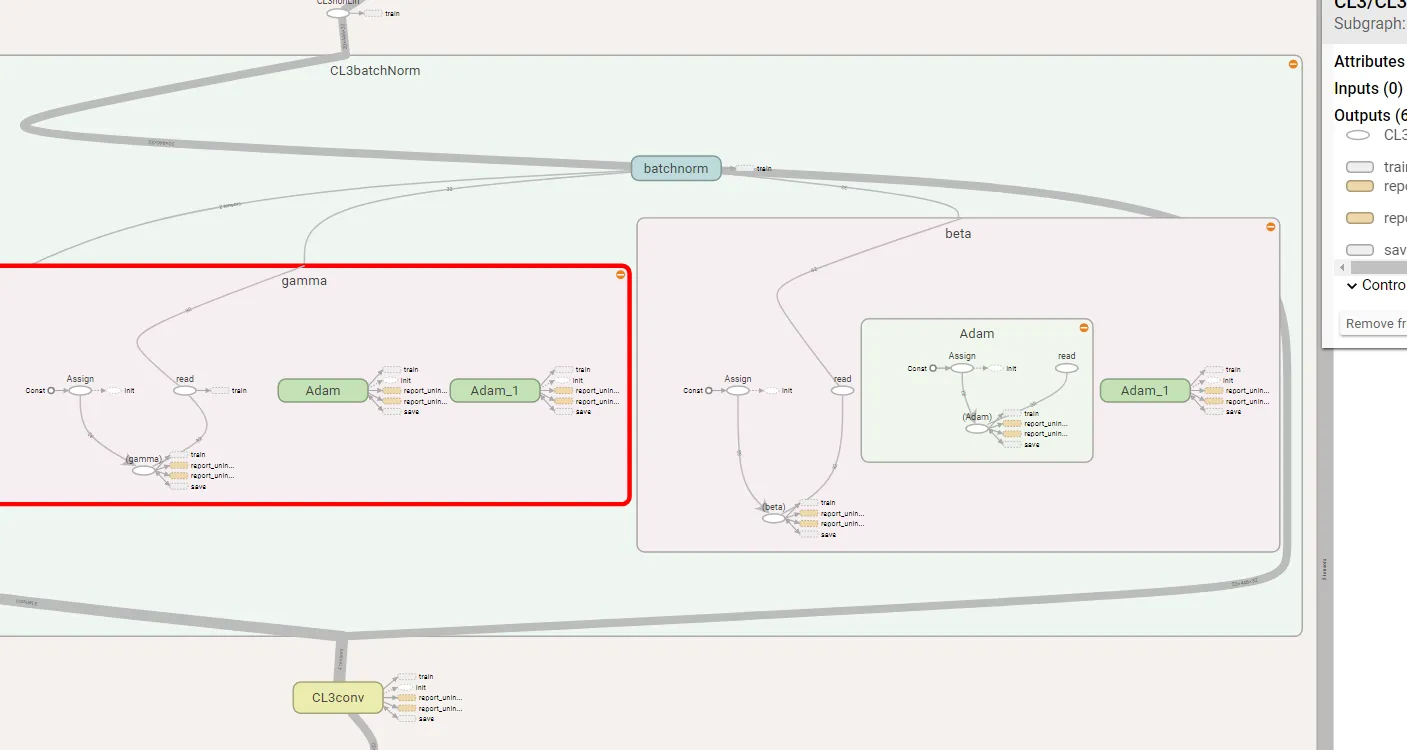Click the Inputs (0) heading
Viewport: 1407px width, 750px height.
(x=1368, y=89)
